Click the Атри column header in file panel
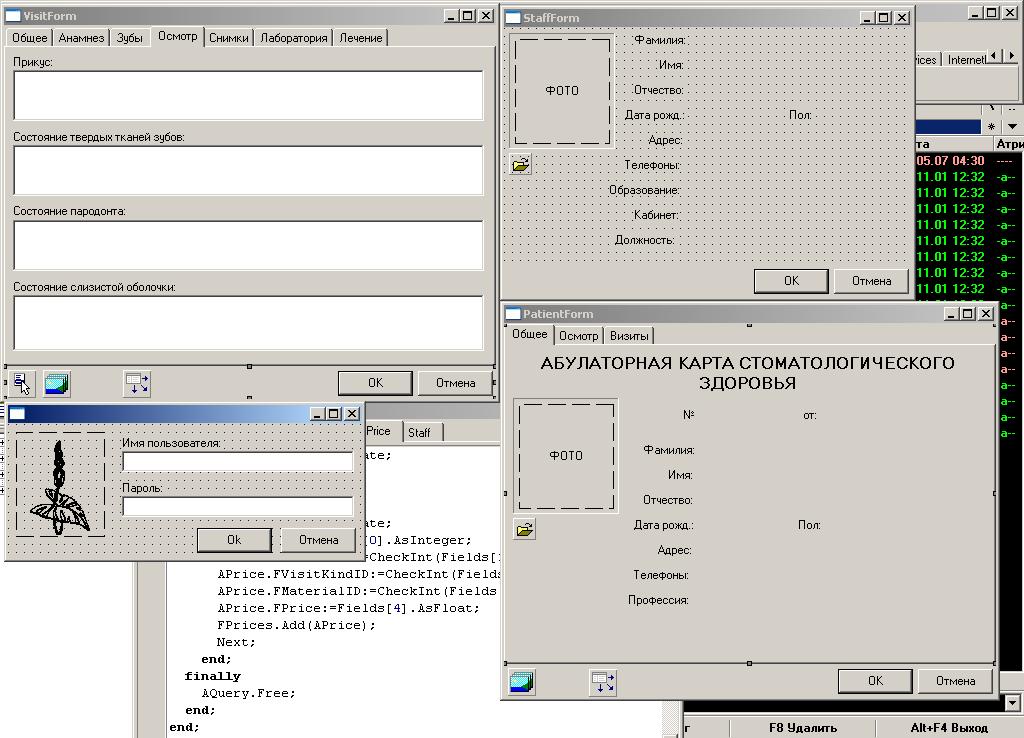The image size is (1024, 738). point(1008,144)
